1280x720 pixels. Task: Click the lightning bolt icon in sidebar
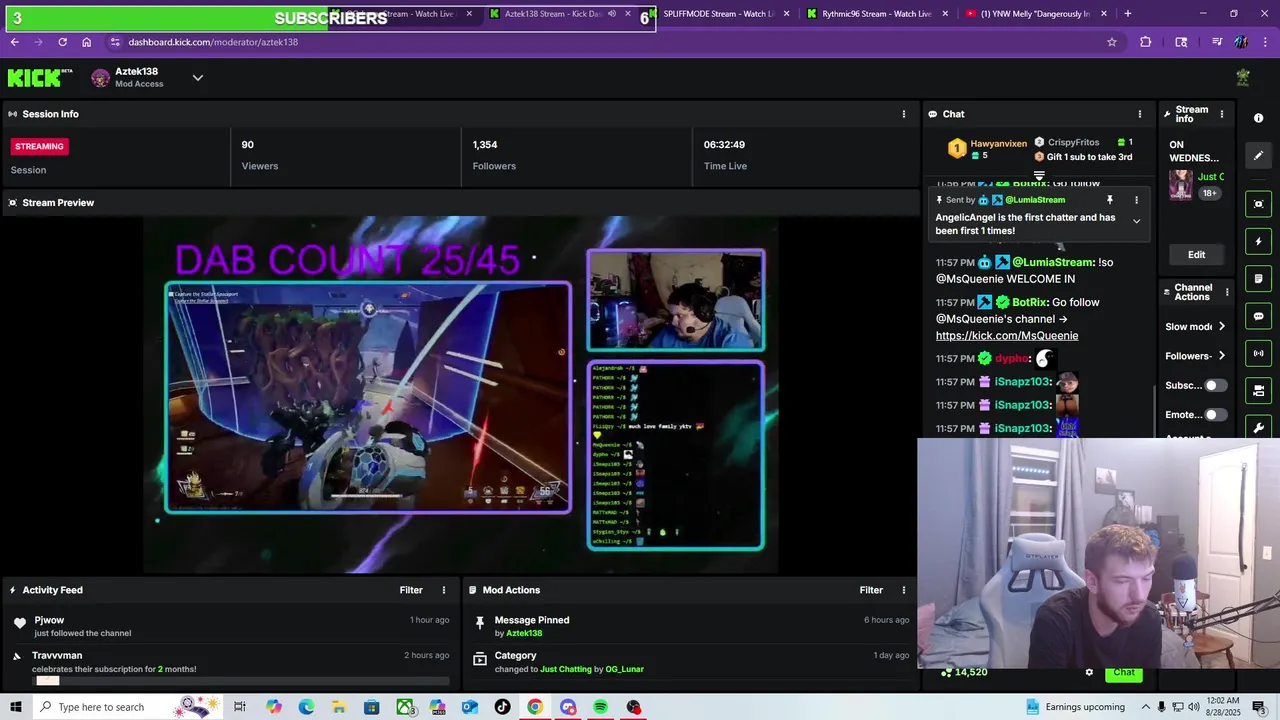(x=1258, y=241)
